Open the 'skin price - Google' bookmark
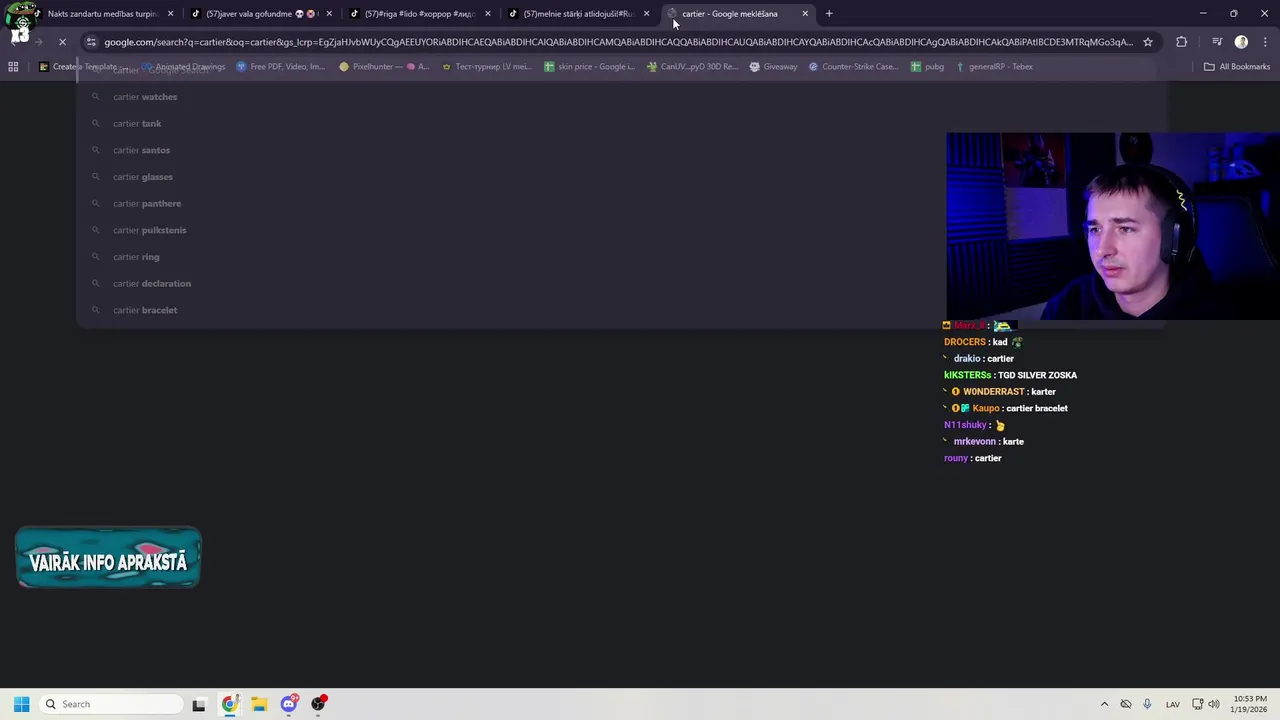The width and height of the screenshot is (1280, 720). click(589, 67)
